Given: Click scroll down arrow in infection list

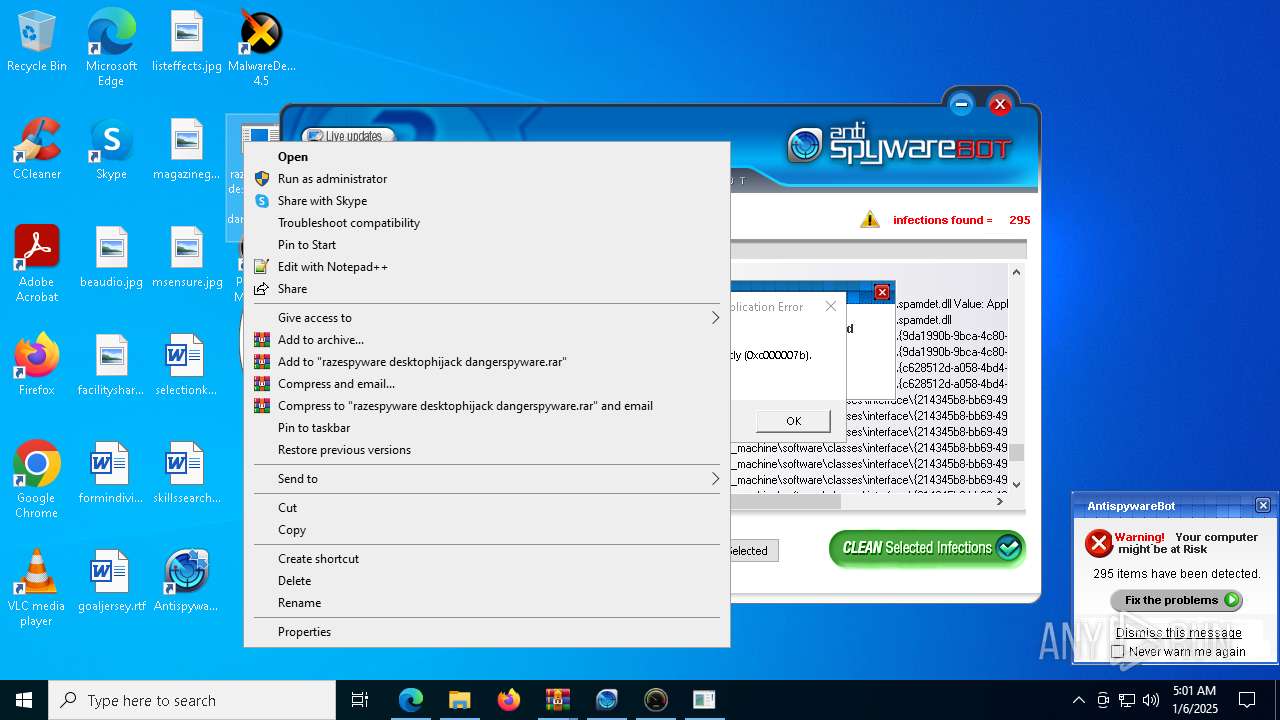Looking at the screenshot, I should [1016, 484].
